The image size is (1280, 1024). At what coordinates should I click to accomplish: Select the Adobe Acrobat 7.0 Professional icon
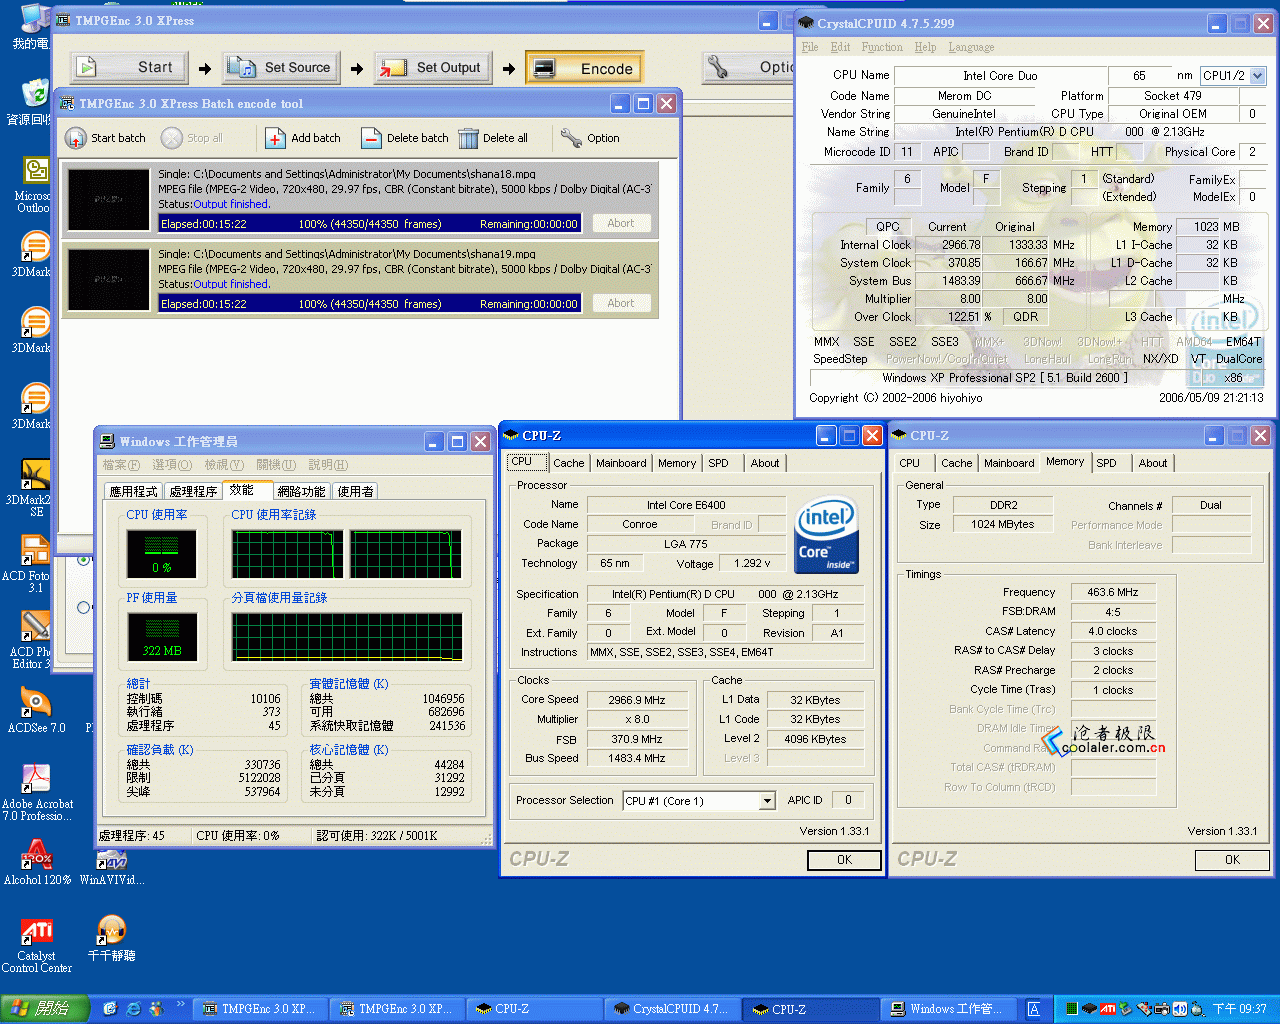click(37, 792)
